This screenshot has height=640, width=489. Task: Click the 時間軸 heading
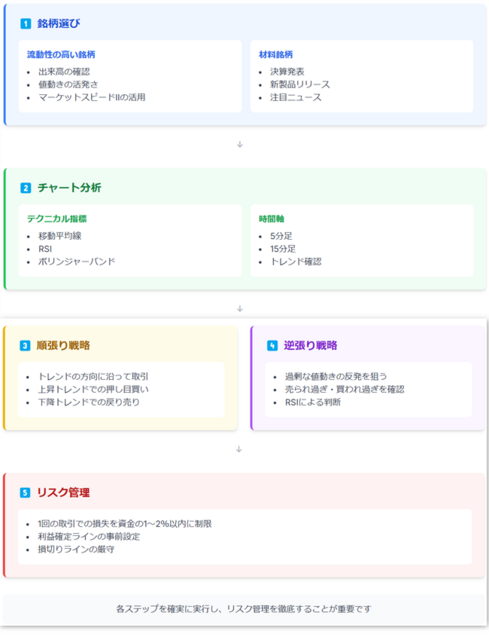[271, 219]
